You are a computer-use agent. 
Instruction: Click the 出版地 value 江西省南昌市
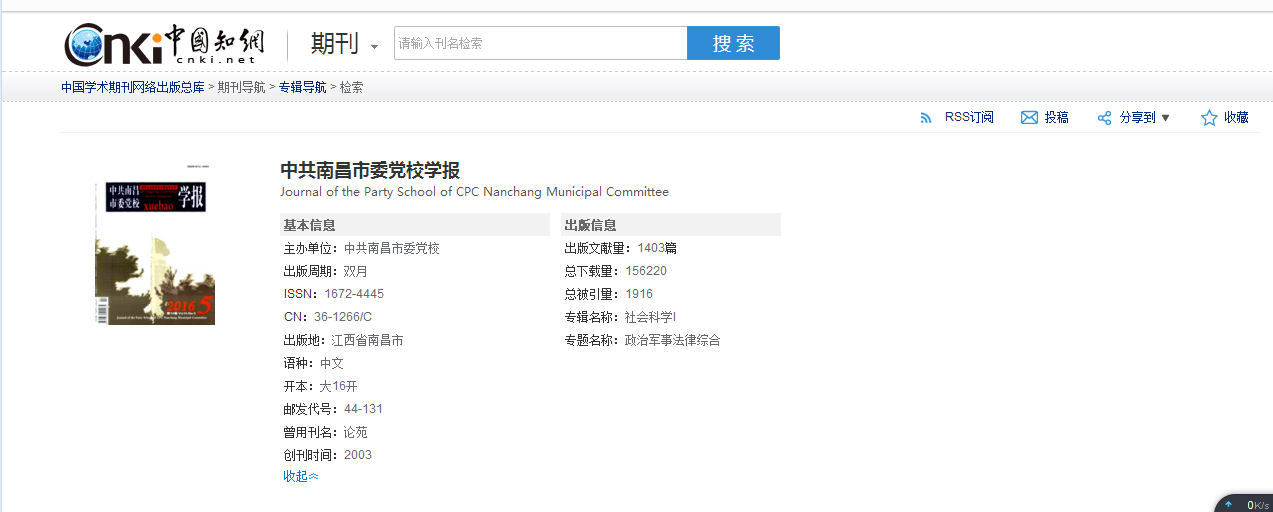tap(368, 340)
